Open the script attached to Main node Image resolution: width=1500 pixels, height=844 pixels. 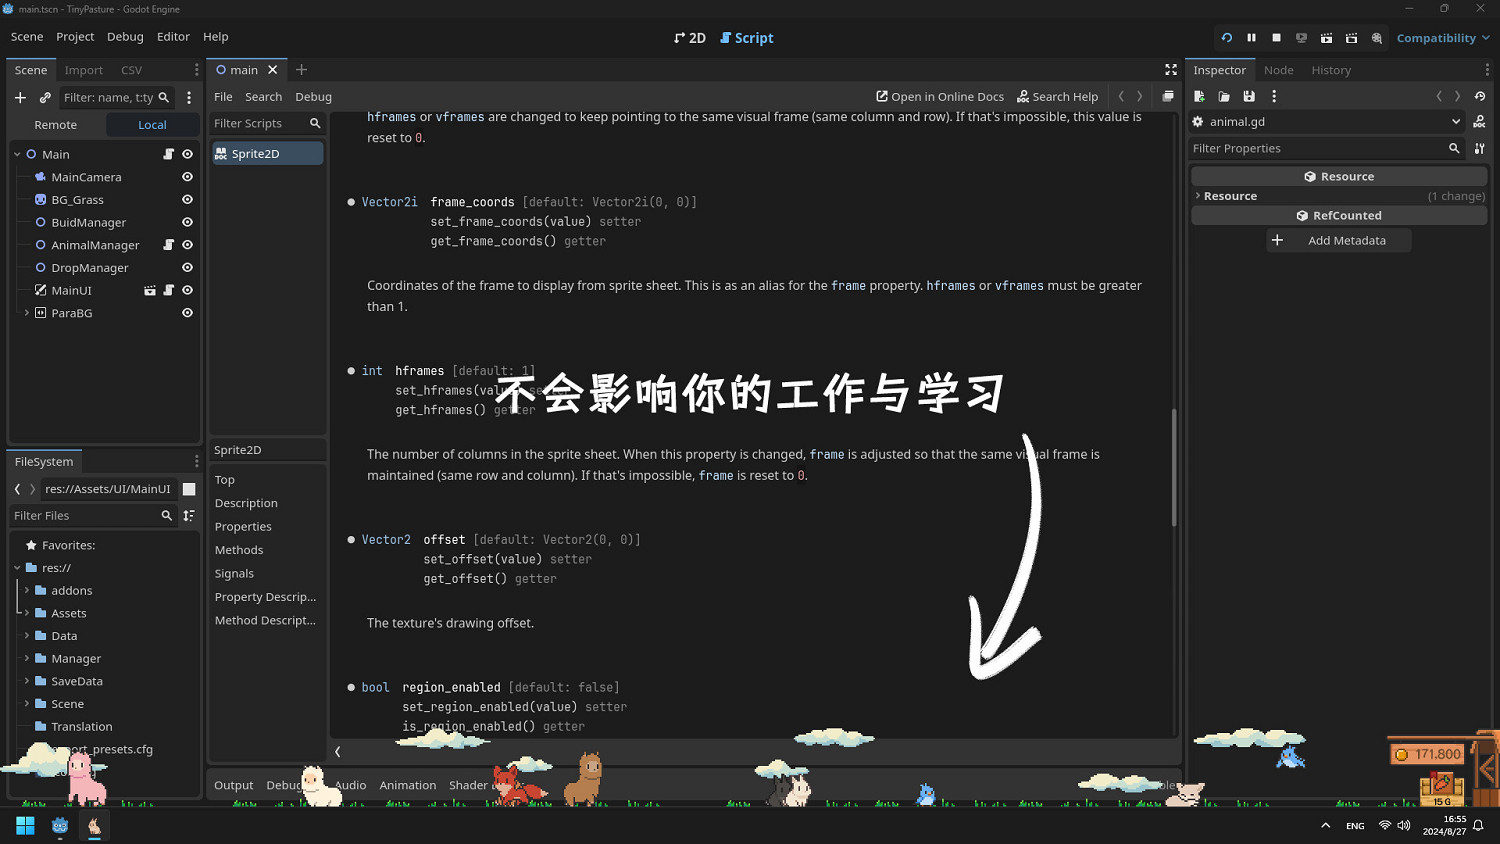(x=168, y=154)
